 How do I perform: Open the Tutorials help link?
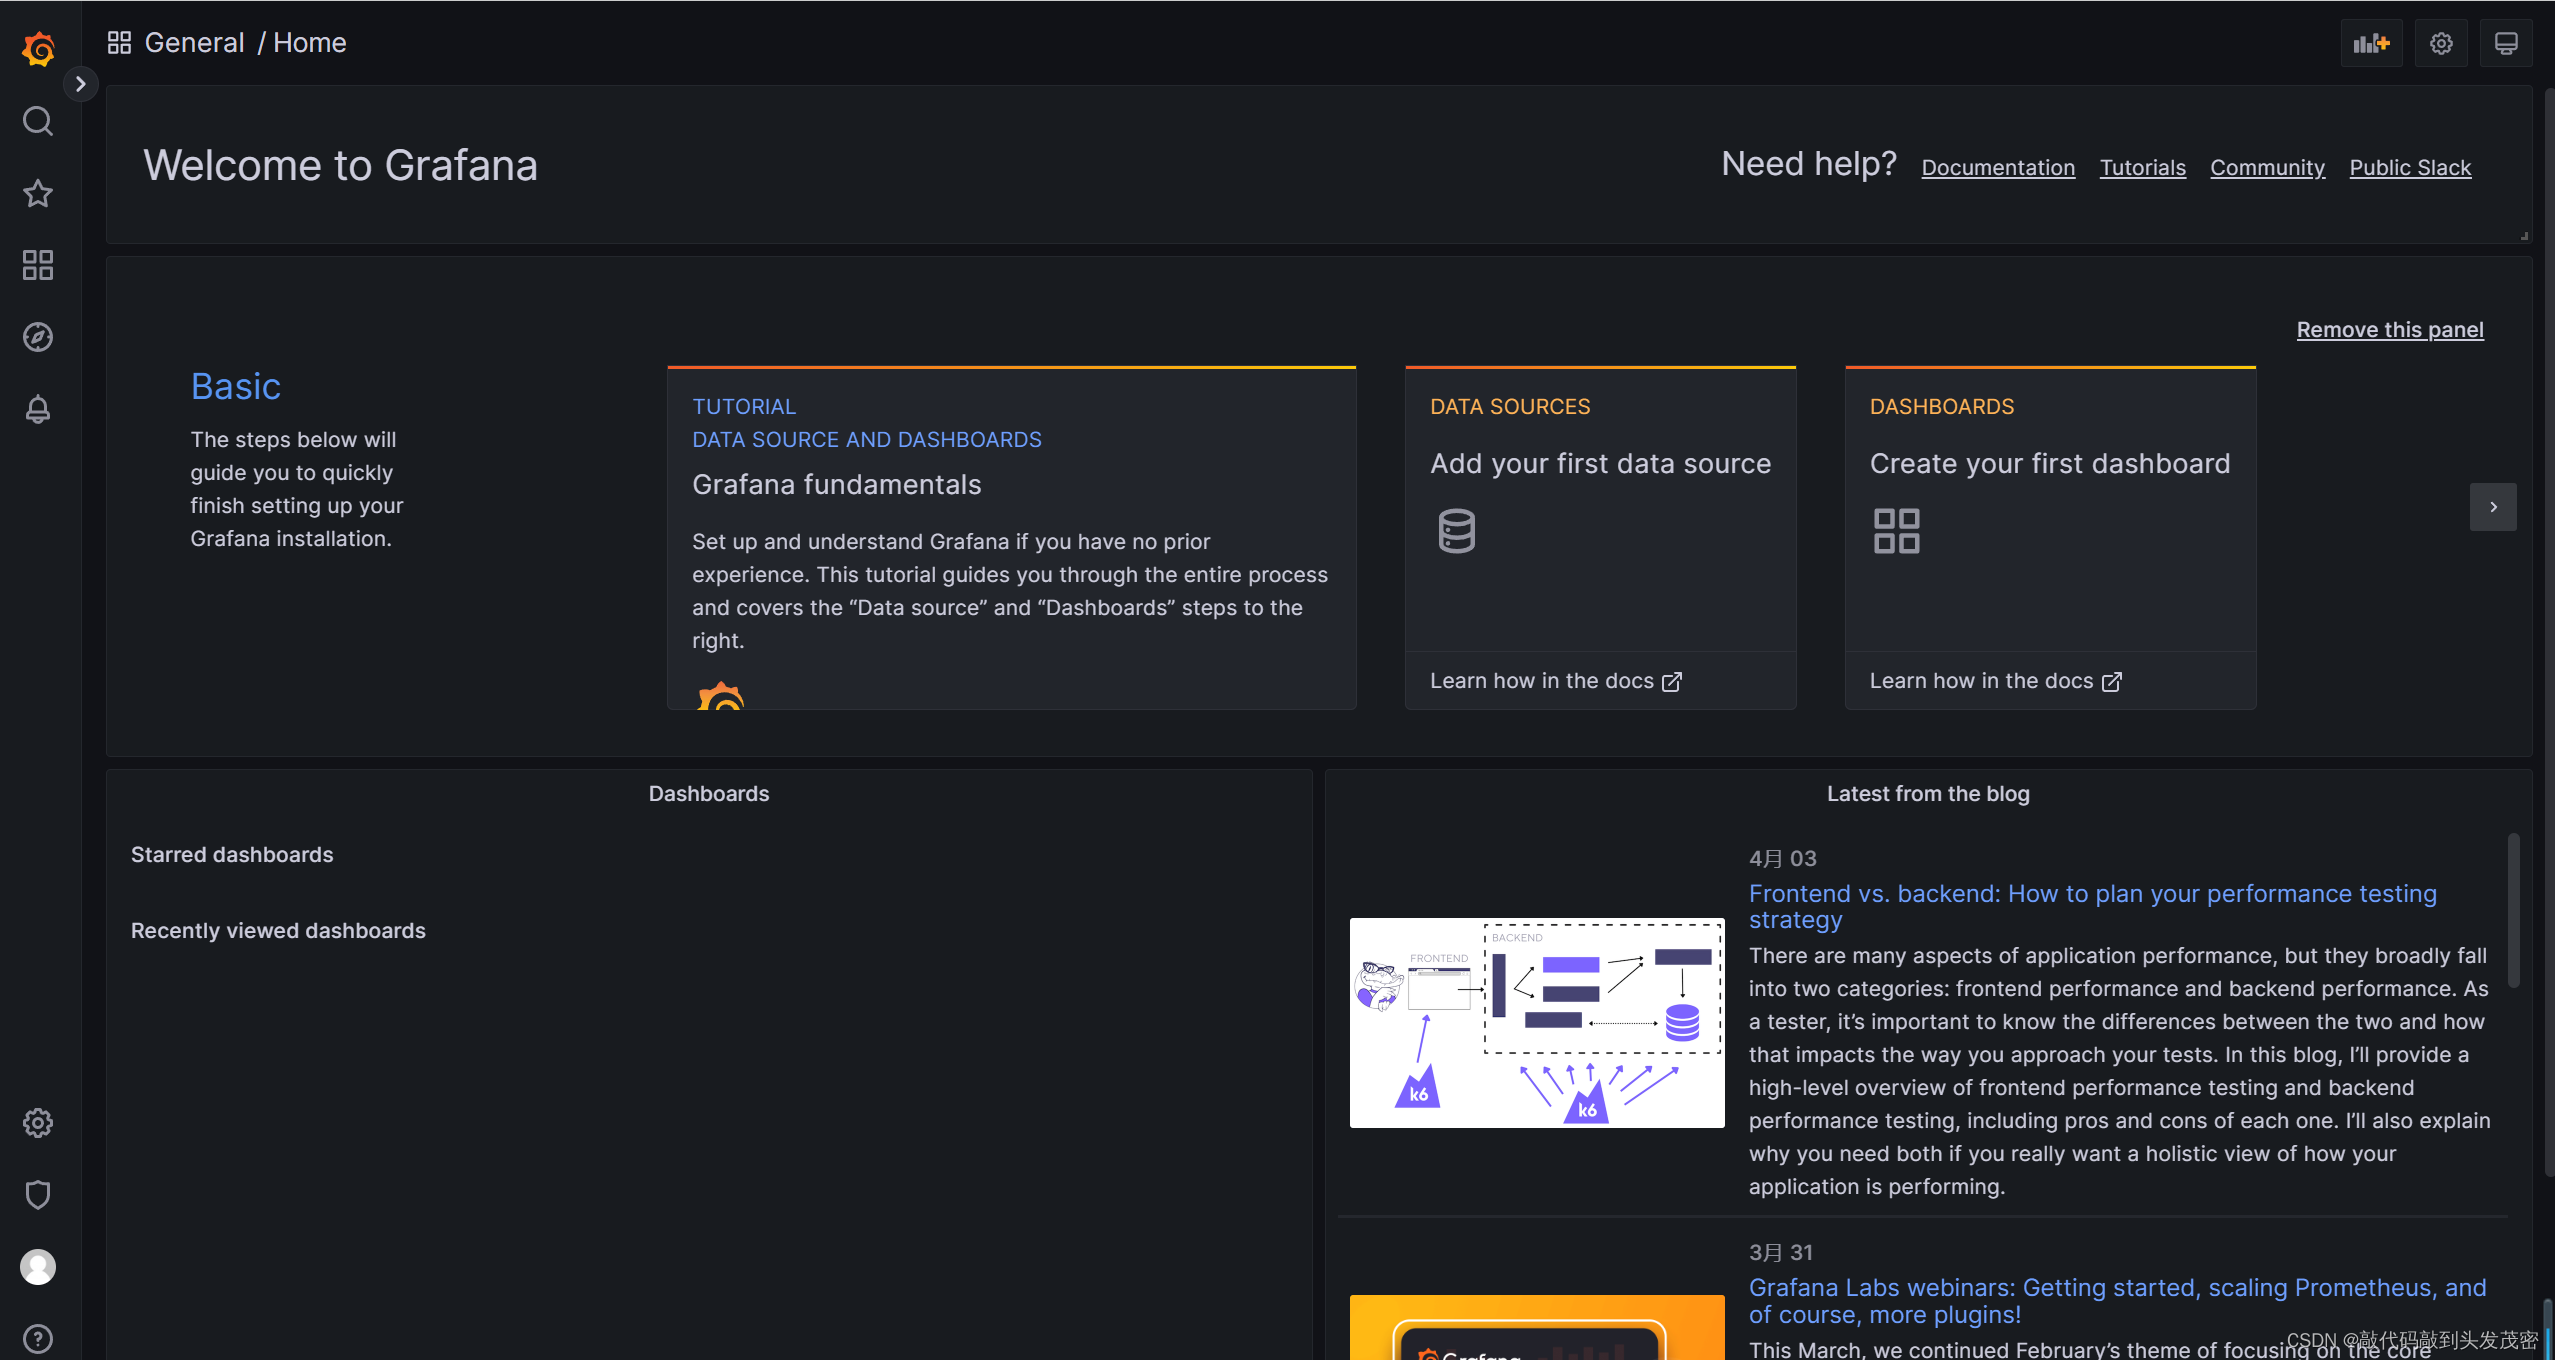point(2142,167)
